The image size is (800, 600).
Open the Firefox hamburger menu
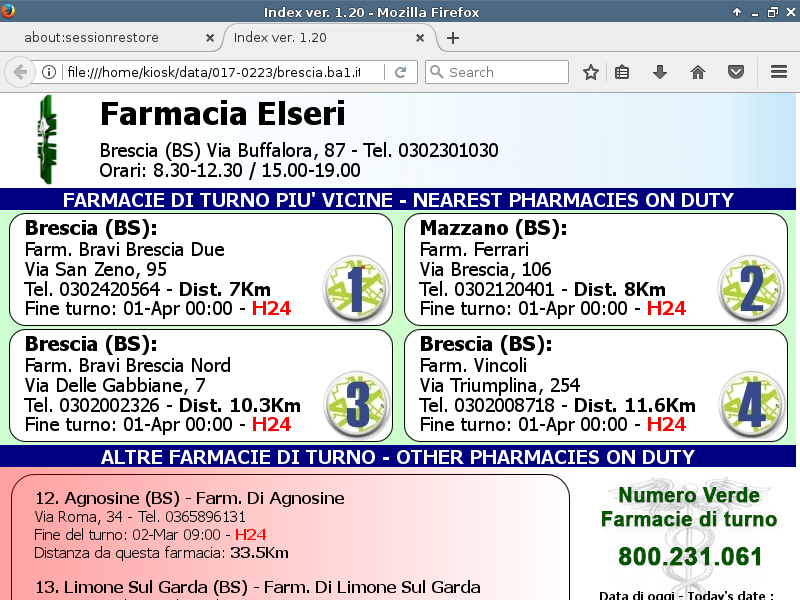point(779,72)
